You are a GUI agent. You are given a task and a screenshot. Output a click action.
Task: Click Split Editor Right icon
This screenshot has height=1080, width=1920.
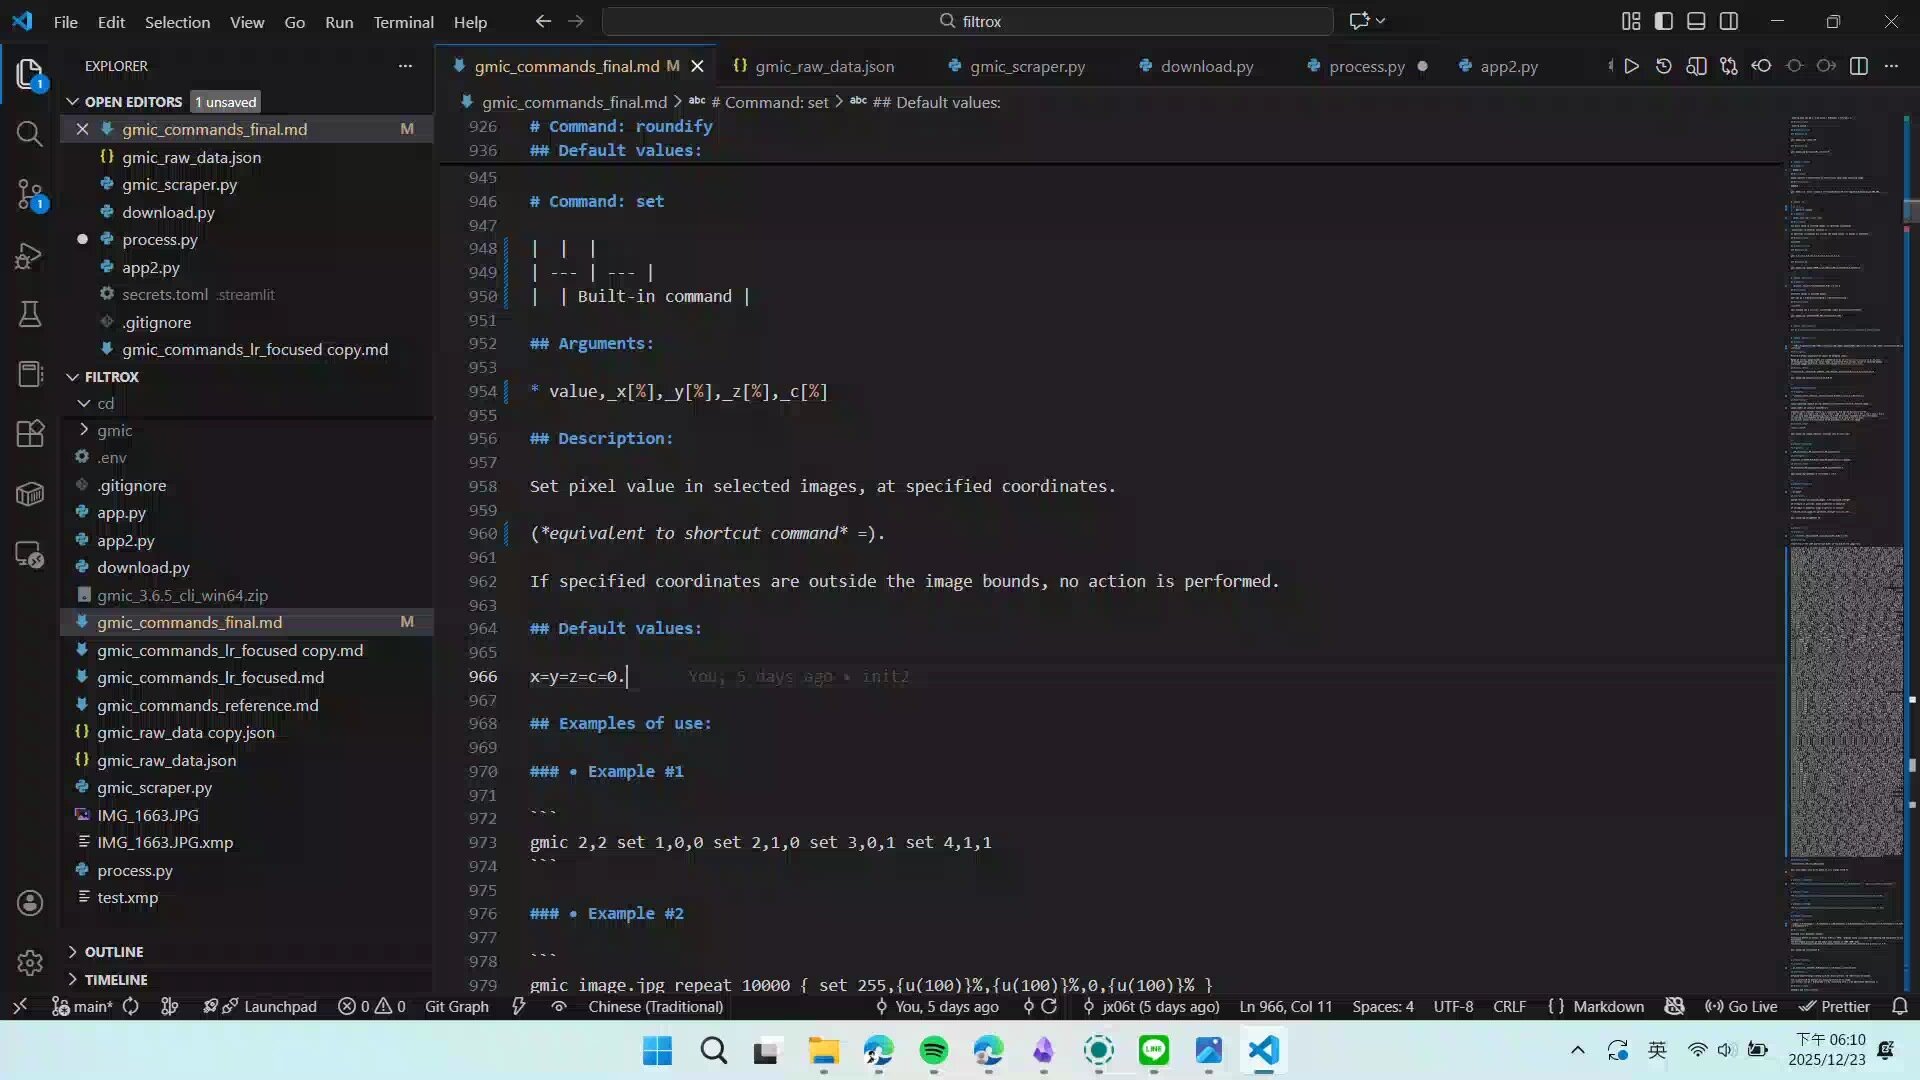(x=1858, y=66)
